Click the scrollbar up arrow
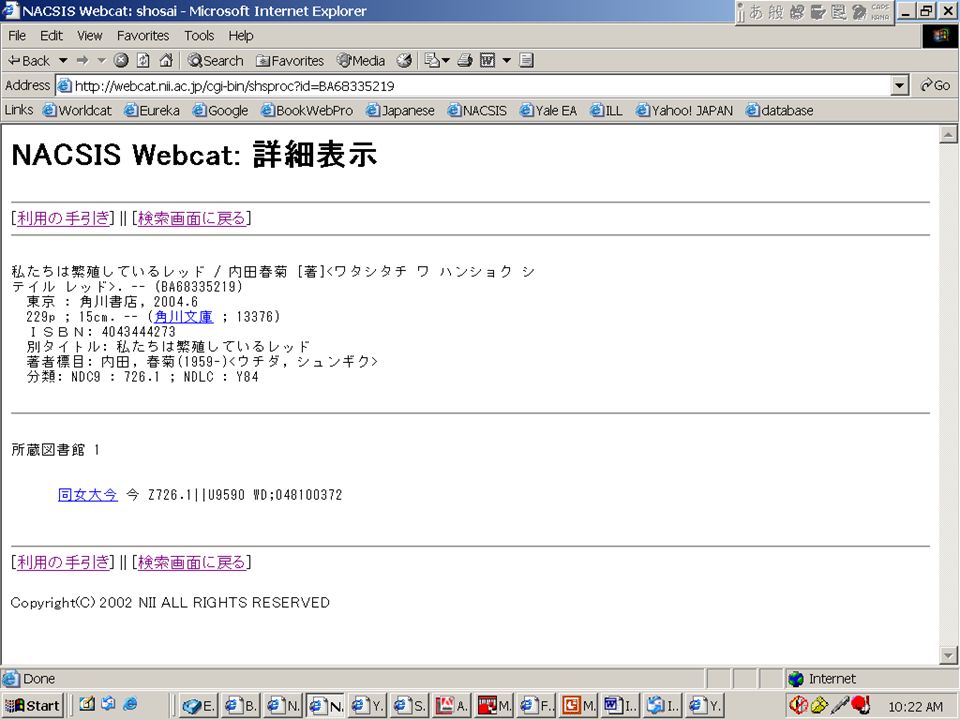 (948, 135)
